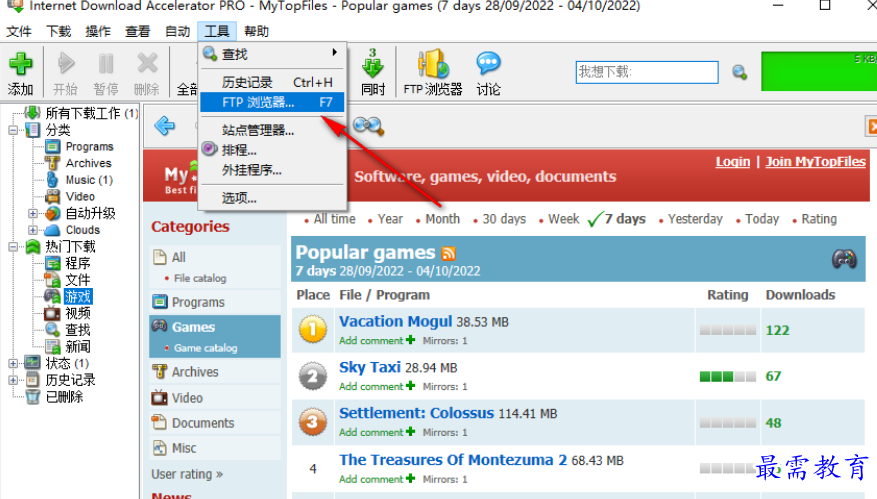Select the 7 days period filter
This screenshot has width=877, height=499.
pyautogui.click(x=625, y=219)
